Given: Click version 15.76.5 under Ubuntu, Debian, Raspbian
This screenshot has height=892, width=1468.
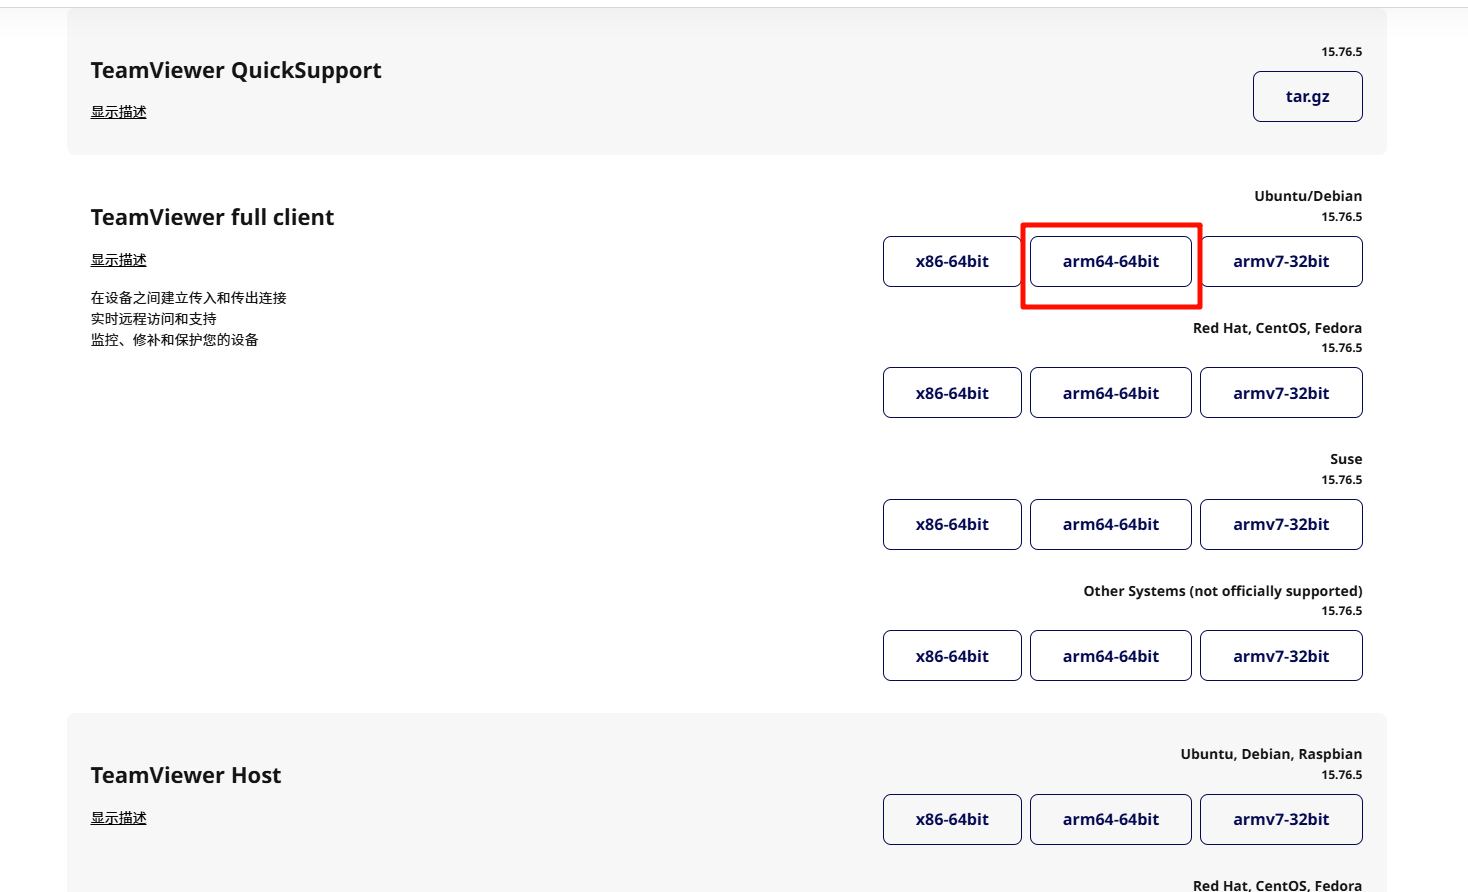Looking at the screenshot, I should click(x=1341, y=775).
